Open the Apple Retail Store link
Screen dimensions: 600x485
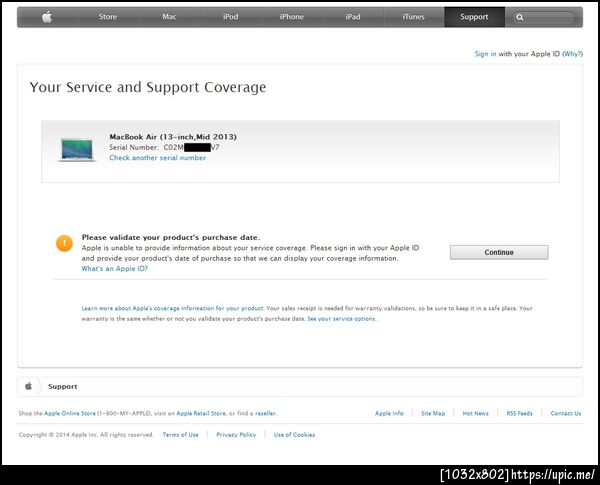click(x=201, y=413)
